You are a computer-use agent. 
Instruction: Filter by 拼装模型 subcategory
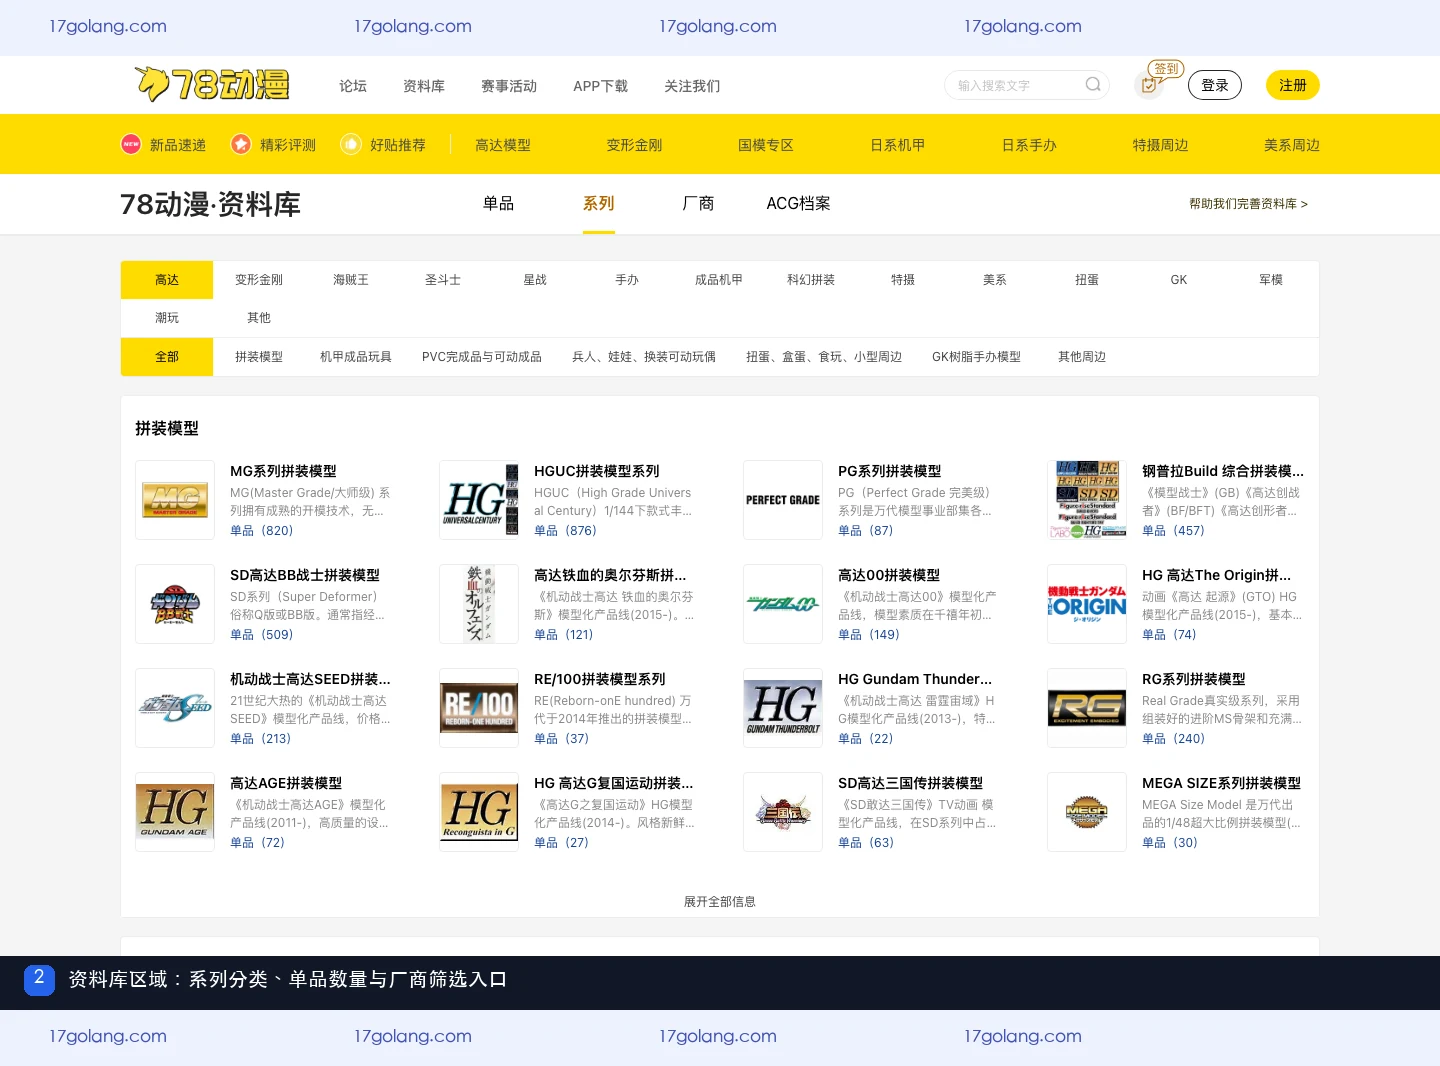pos(259,357)
